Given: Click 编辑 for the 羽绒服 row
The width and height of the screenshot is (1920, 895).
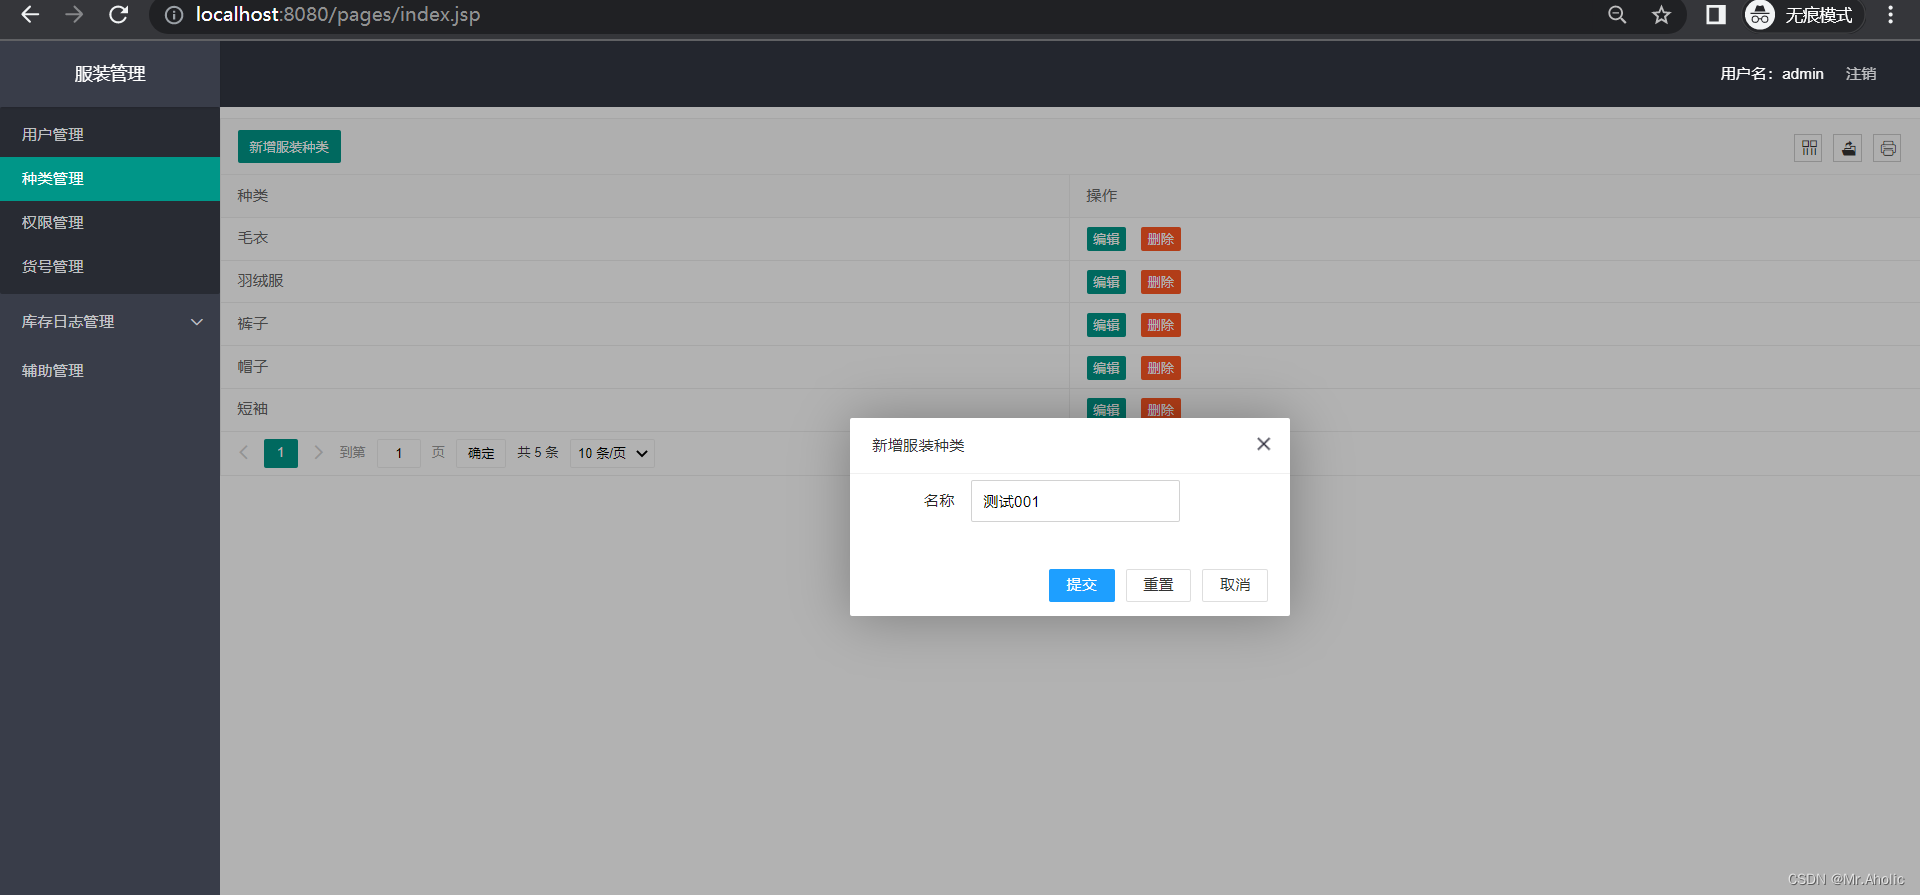Looking at the screenshot, I should click(x=1106, y=282).
